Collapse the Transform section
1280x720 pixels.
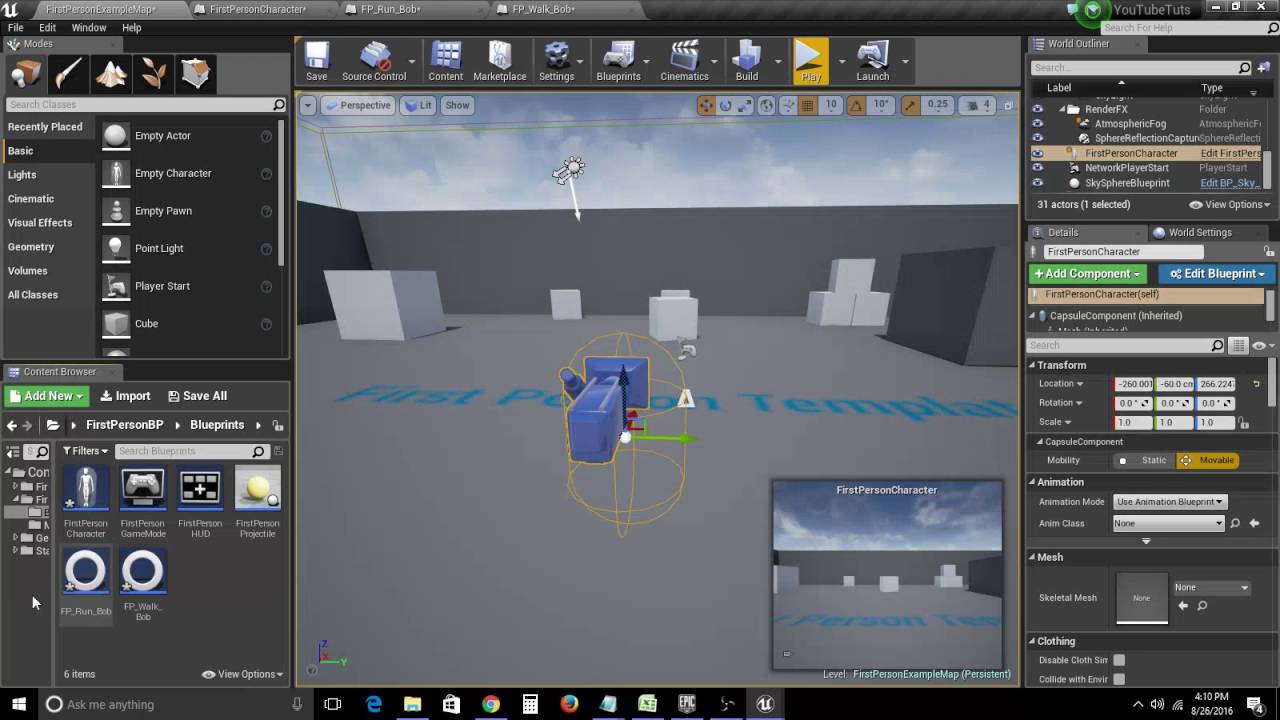(1033, 365)
